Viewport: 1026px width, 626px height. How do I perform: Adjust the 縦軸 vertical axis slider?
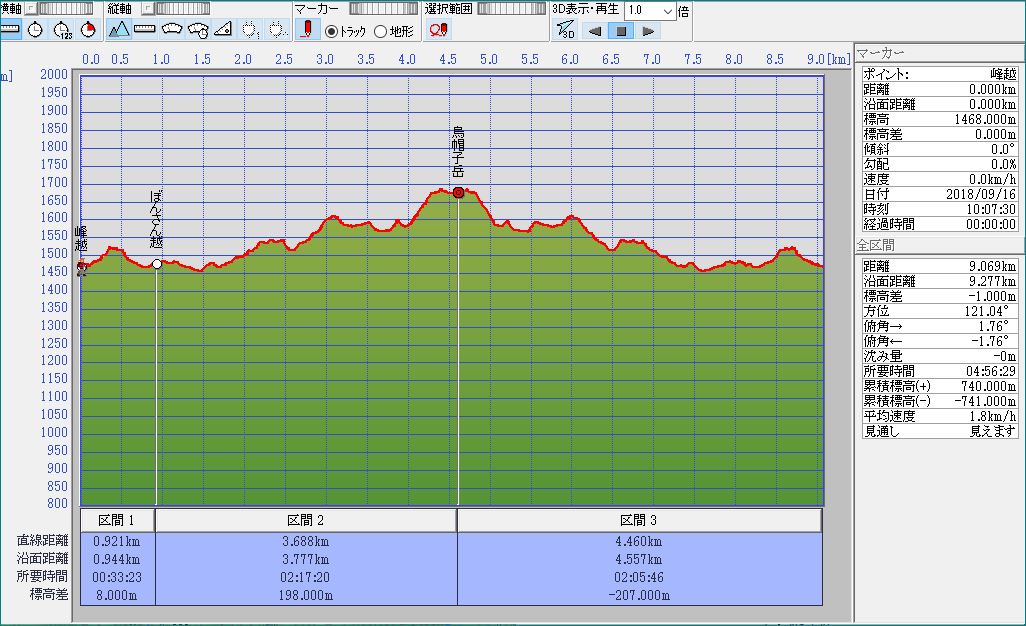(182, 9)
